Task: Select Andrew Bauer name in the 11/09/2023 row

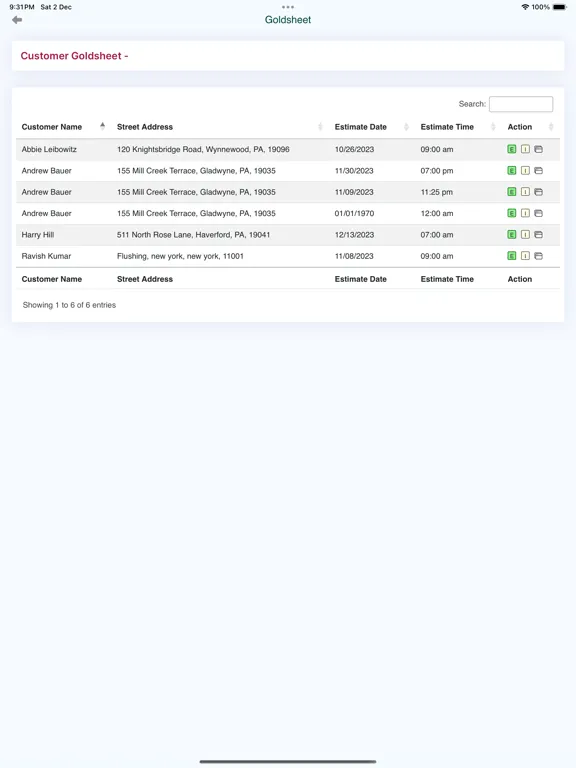Action: point(47,192)
